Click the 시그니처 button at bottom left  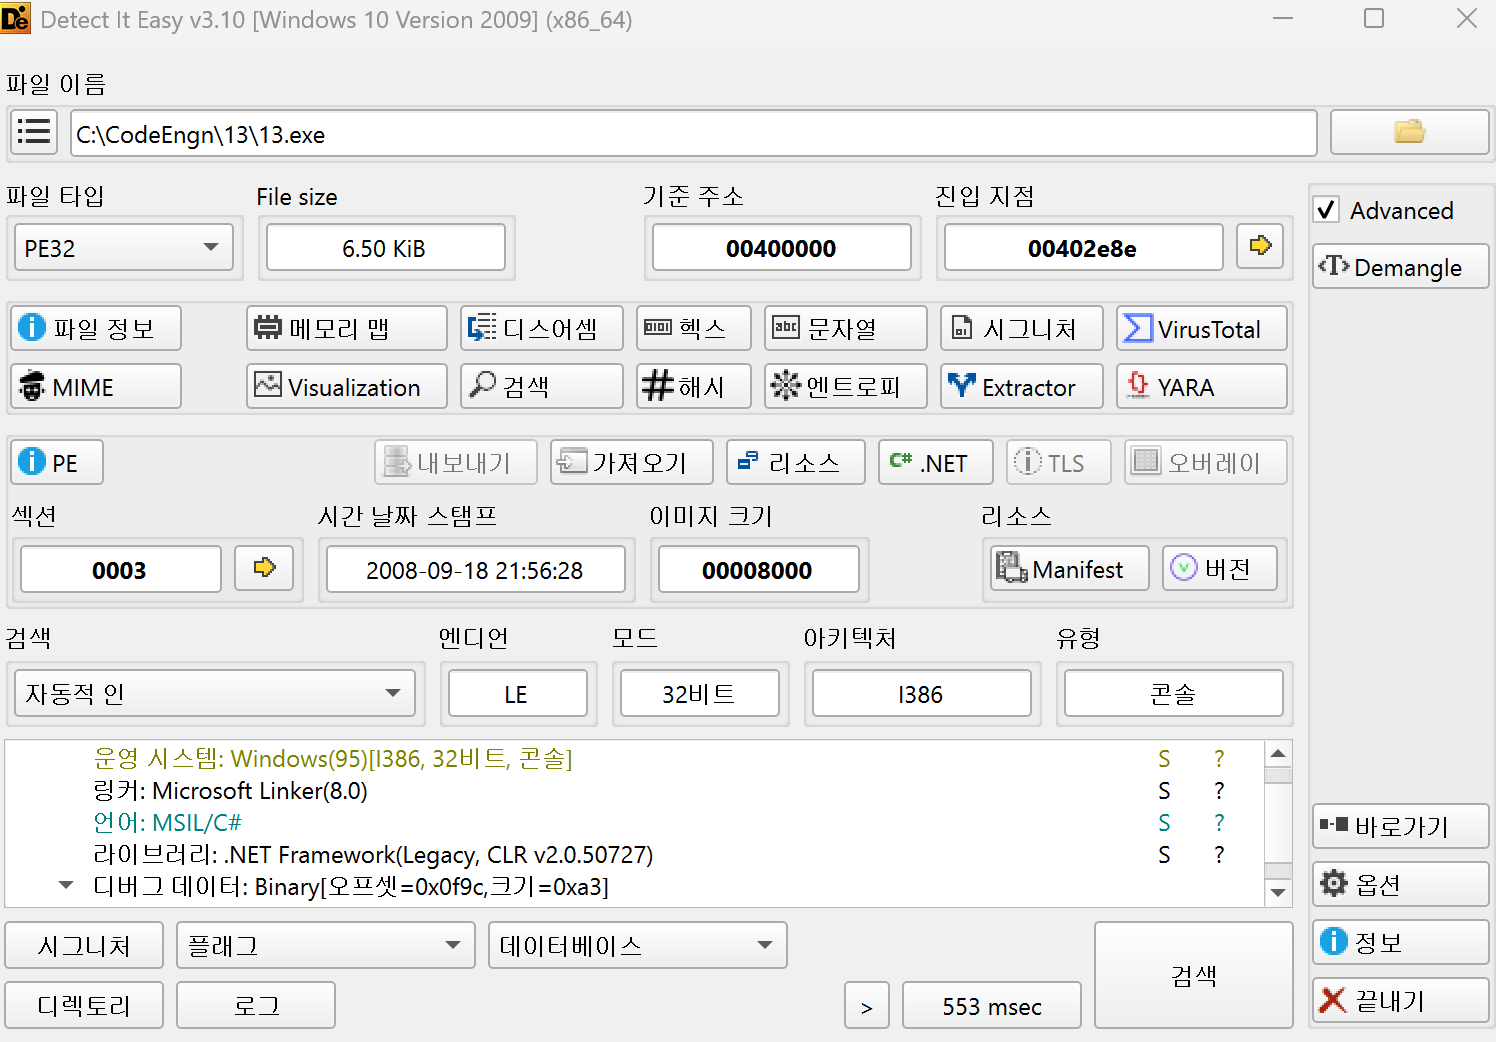tap(84, 945)
